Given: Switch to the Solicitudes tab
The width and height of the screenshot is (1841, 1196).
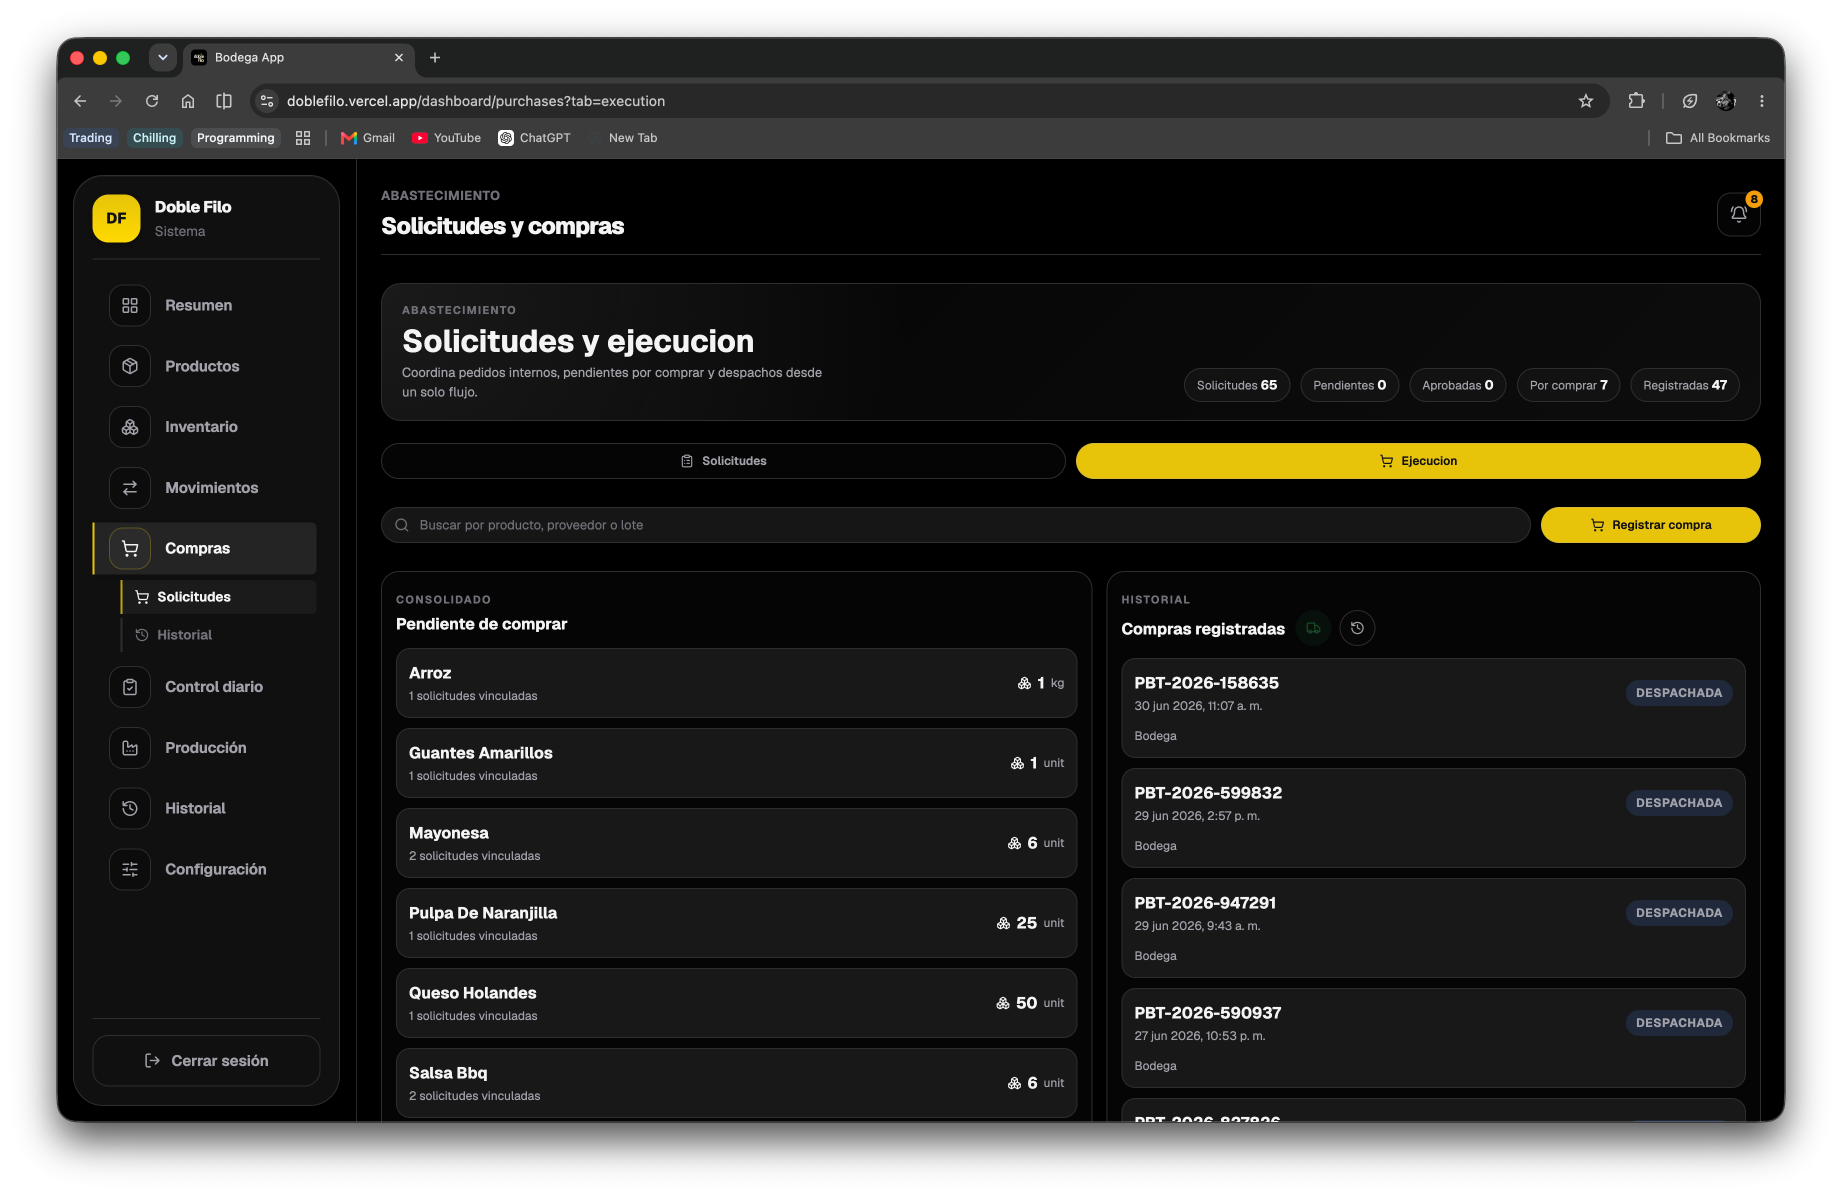Looking at the screenshot, I should coord(723,461).
